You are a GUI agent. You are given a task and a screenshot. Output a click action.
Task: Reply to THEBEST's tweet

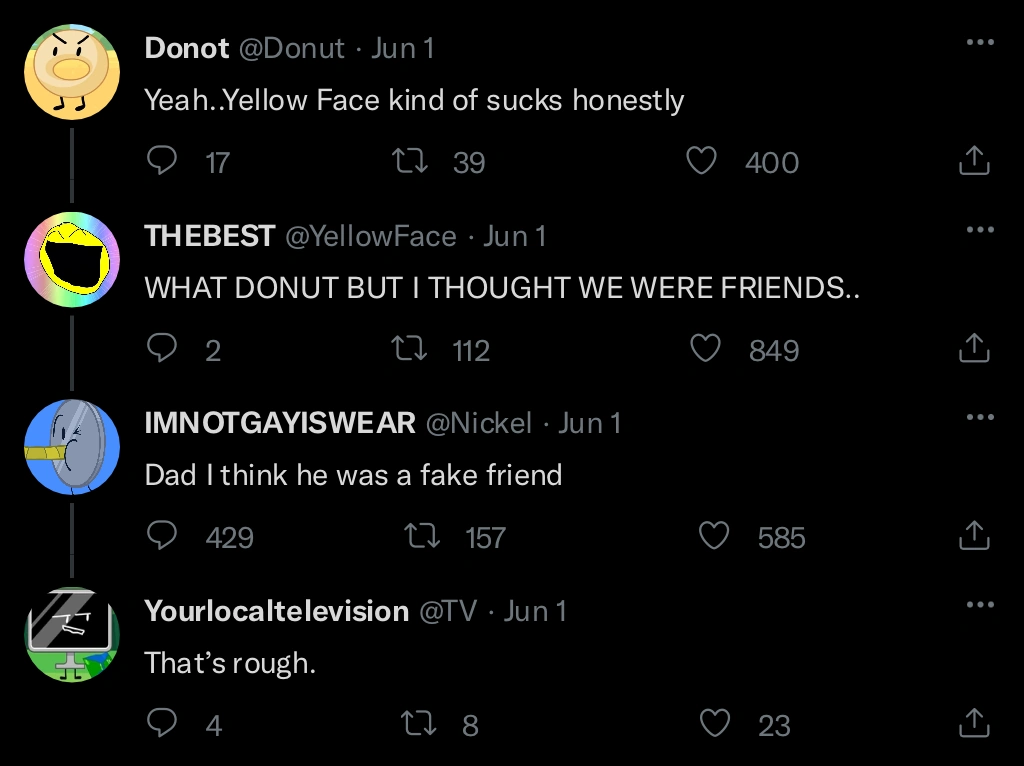tap(162, 349)
